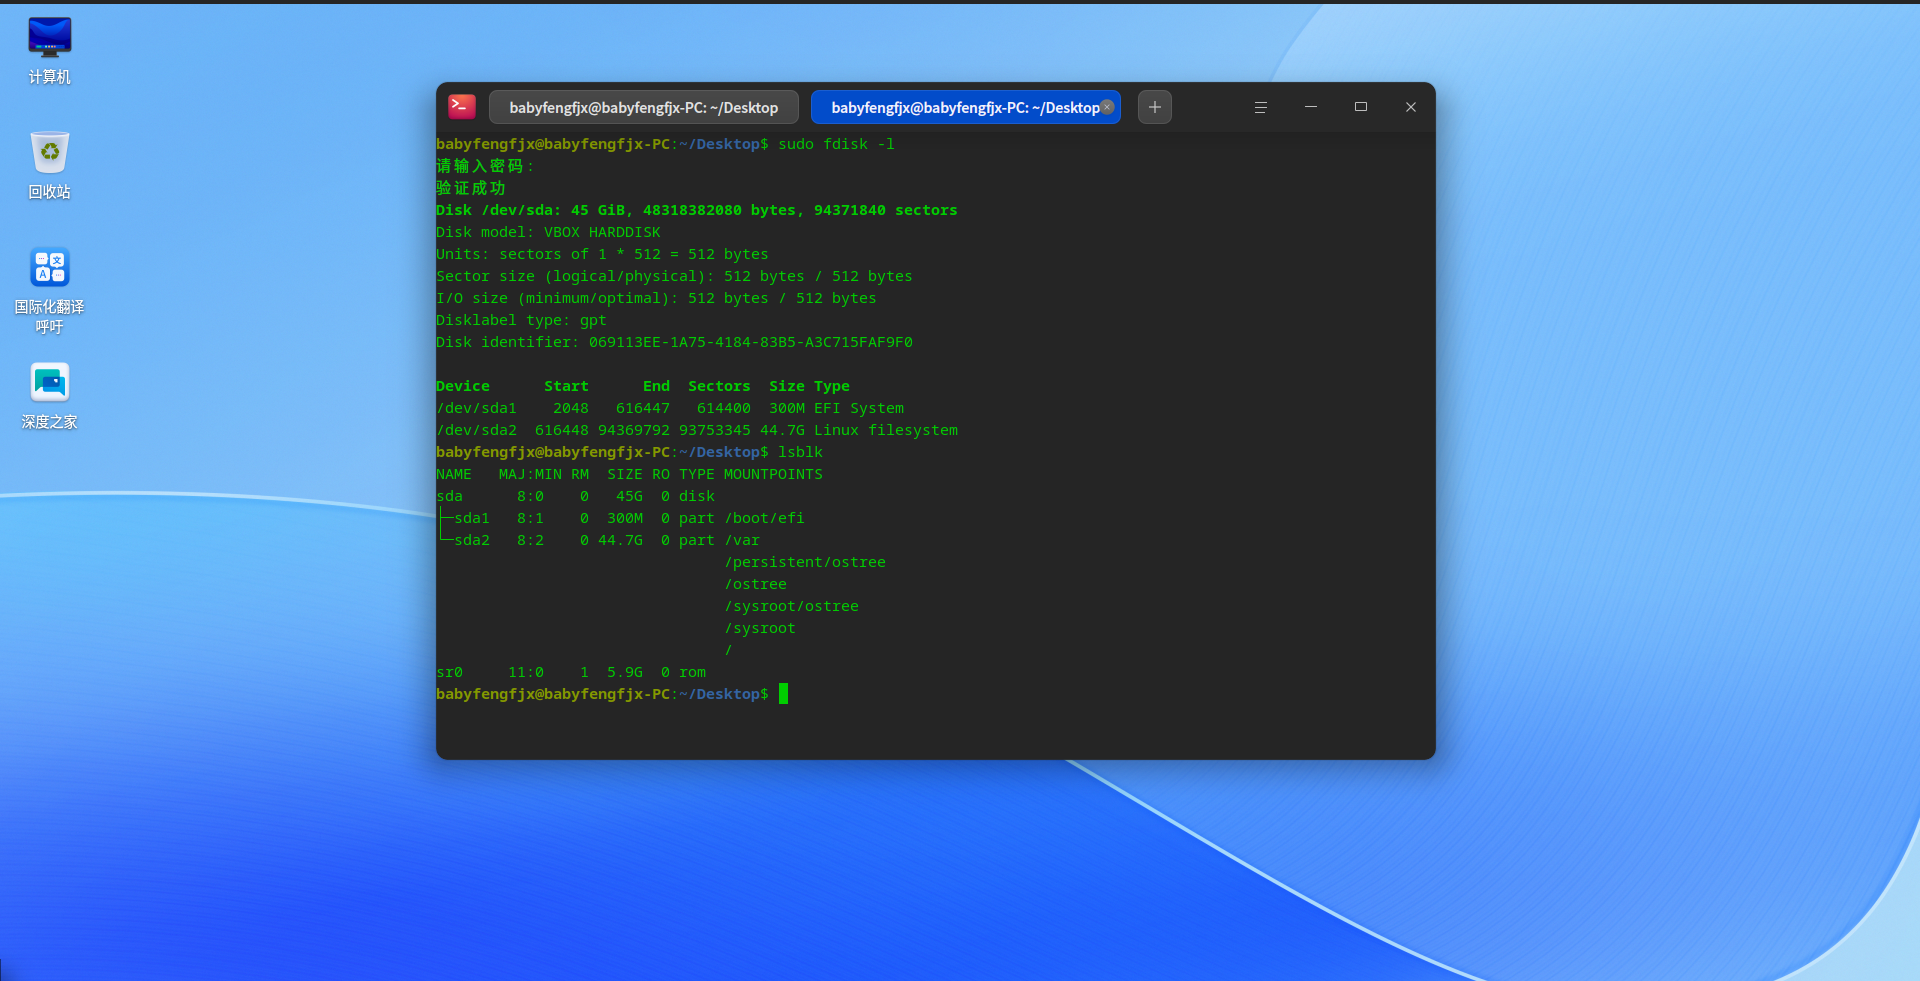Click the /dev/sda2 partition row
This screenshot has width=1920, height=981.
[x=697, y=430]
